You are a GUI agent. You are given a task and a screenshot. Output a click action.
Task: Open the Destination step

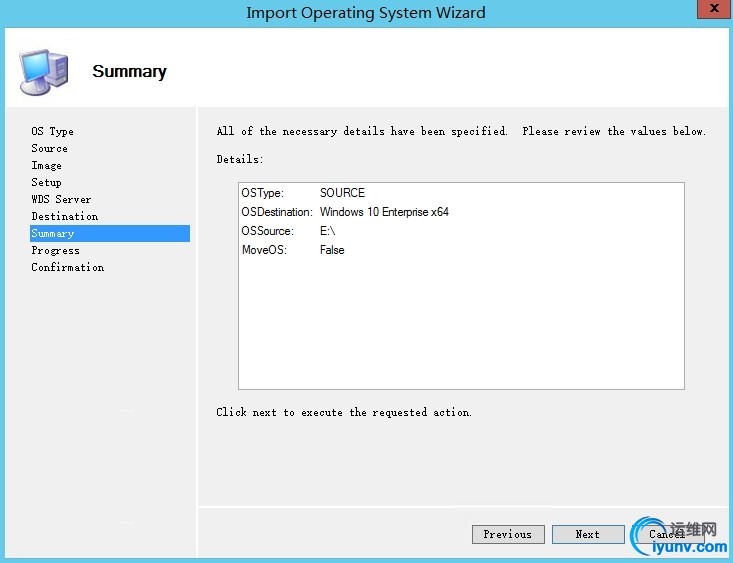tap(65, 216)
